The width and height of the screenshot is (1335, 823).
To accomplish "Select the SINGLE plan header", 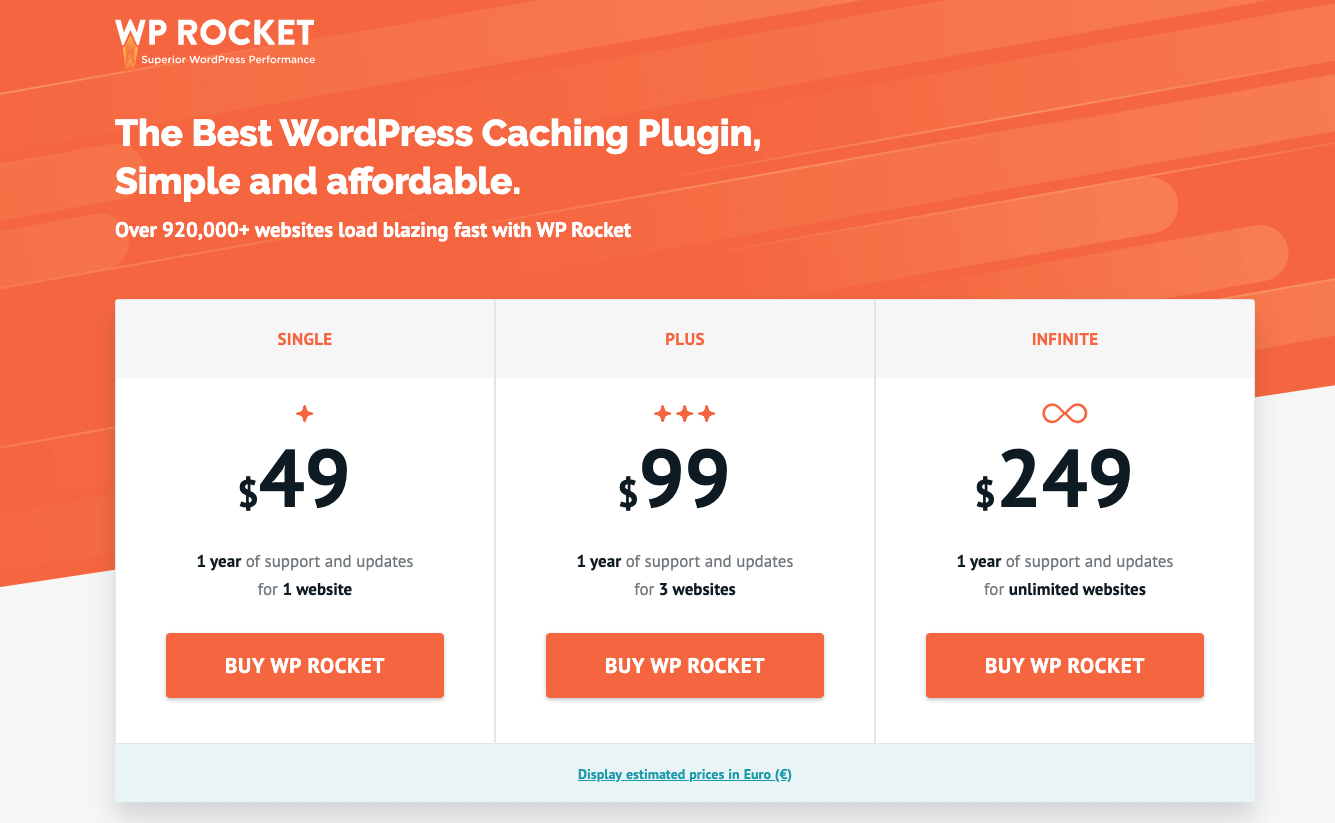I will pos(304,339).
